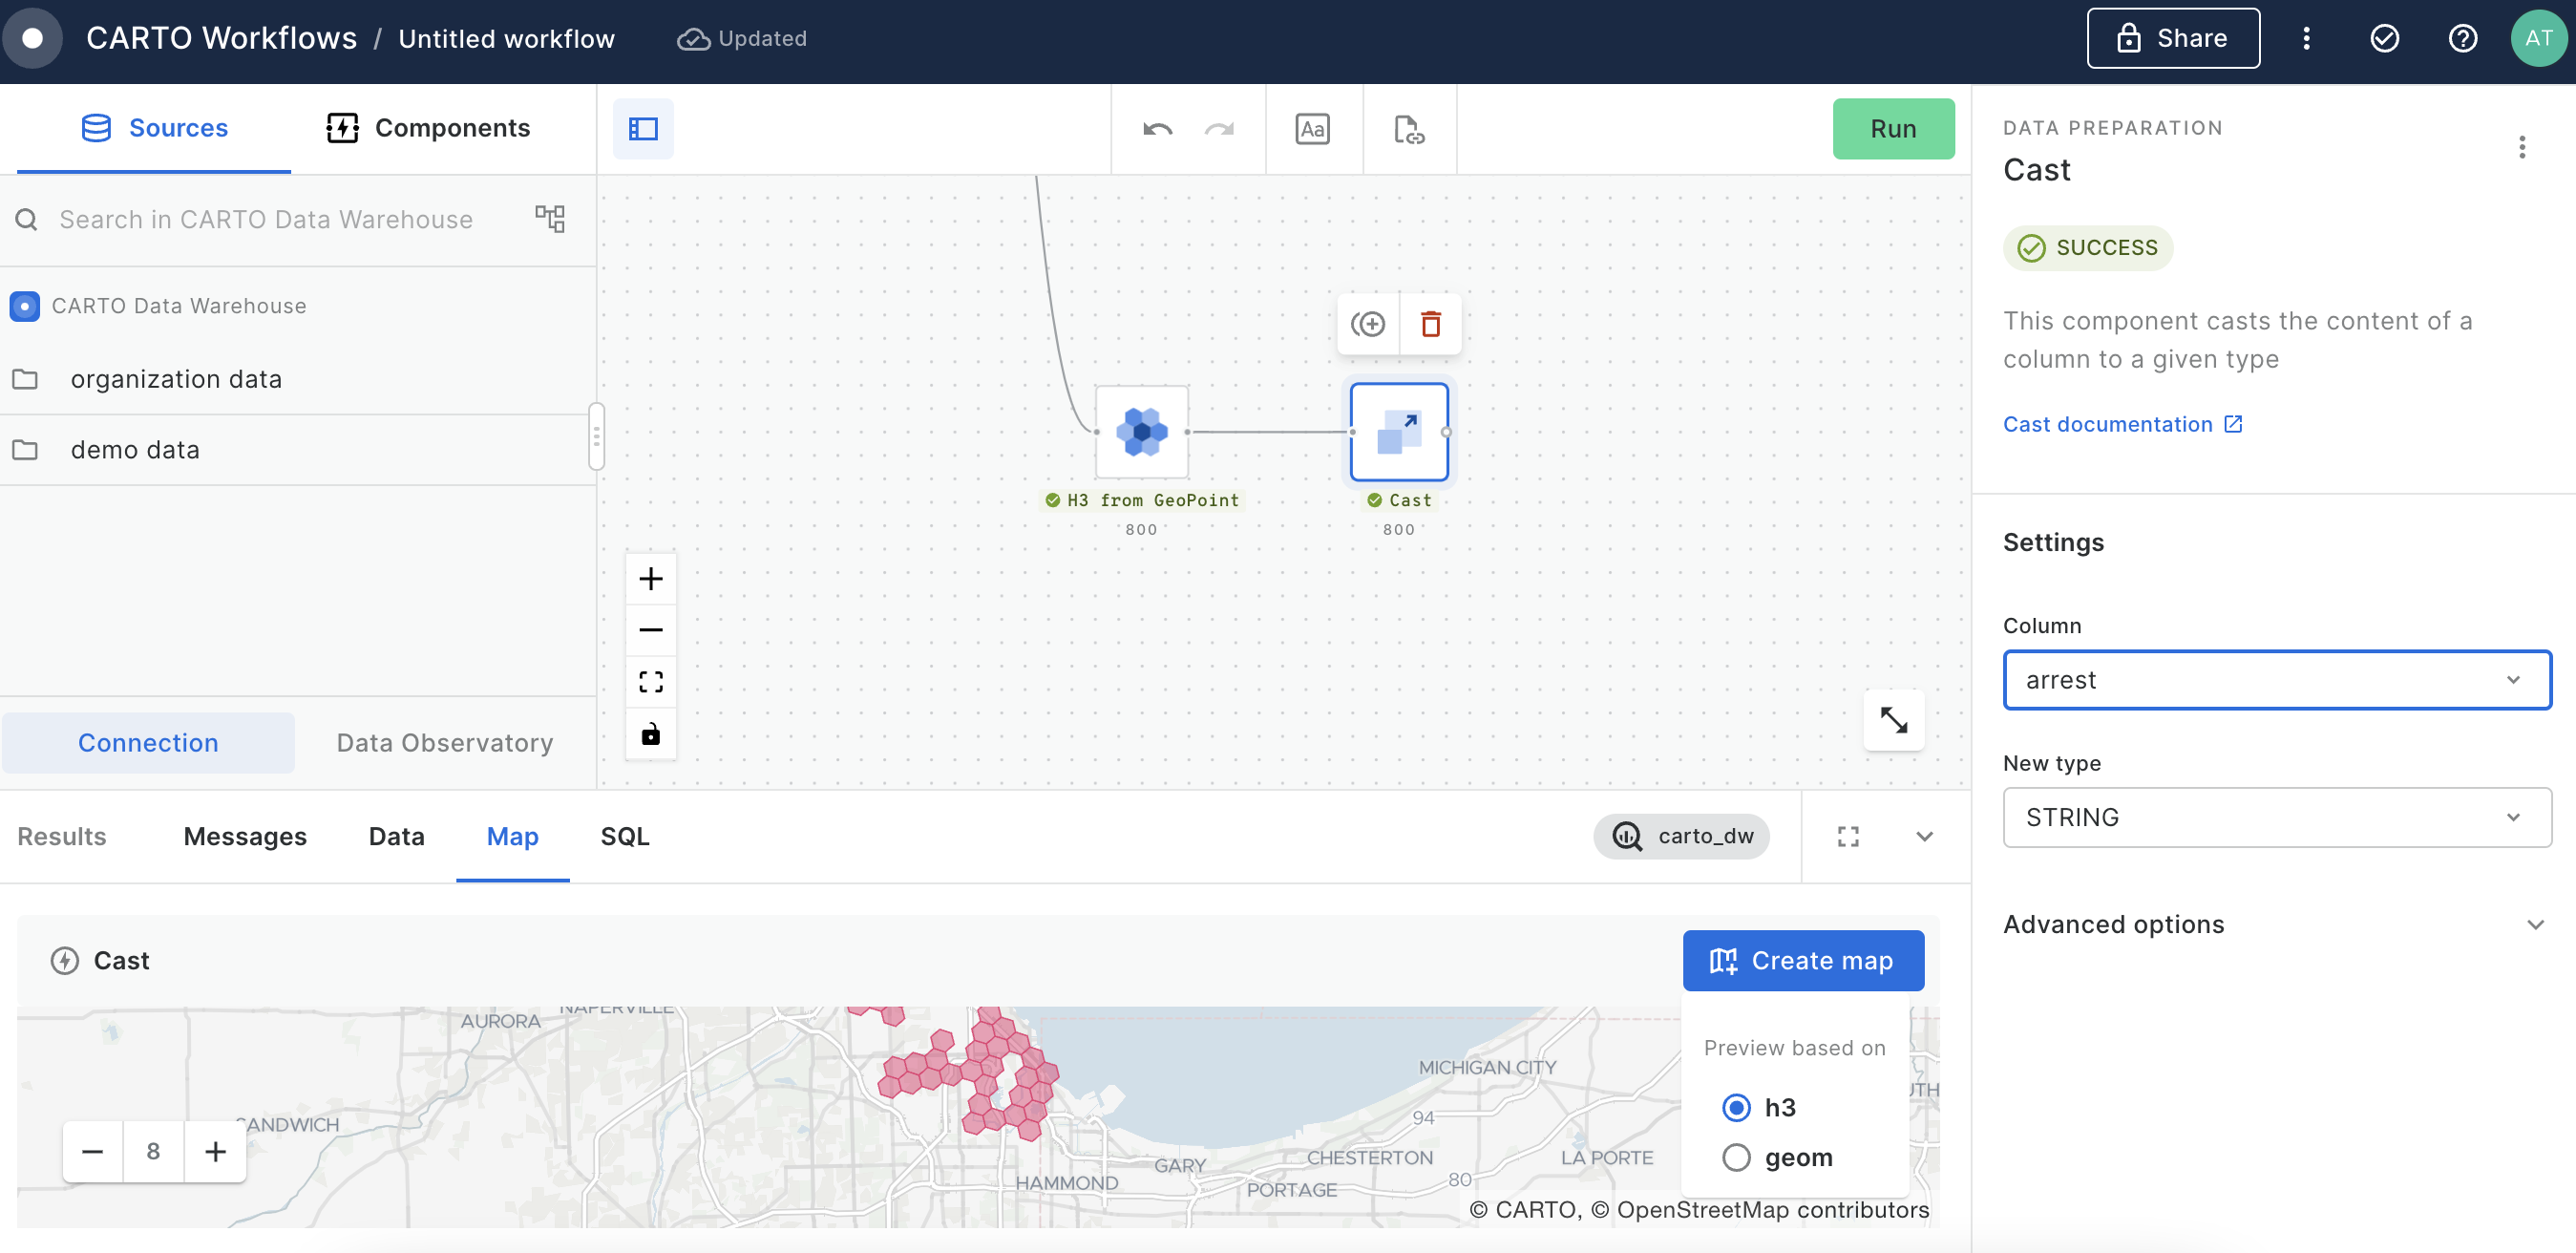Viewport: 2576px width, 1253px height.
Task: Open the AT user avatar menu
Action: [x=2539, y=38]
